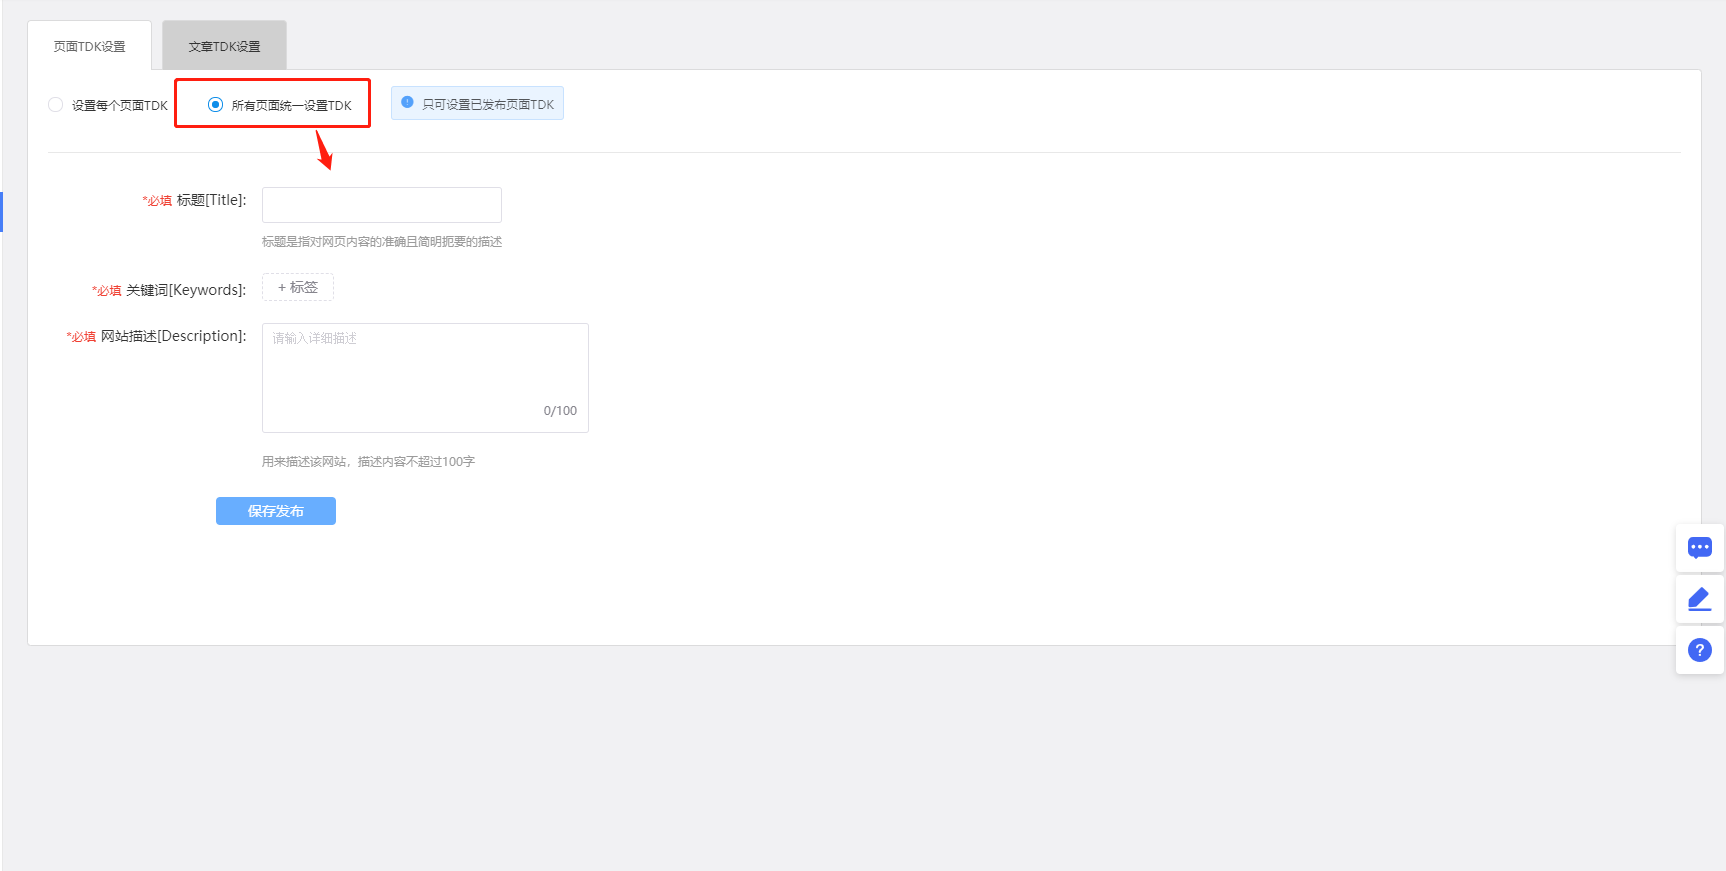
Task: Switch to the 页面TDK设置 tab
Action: 90,47
